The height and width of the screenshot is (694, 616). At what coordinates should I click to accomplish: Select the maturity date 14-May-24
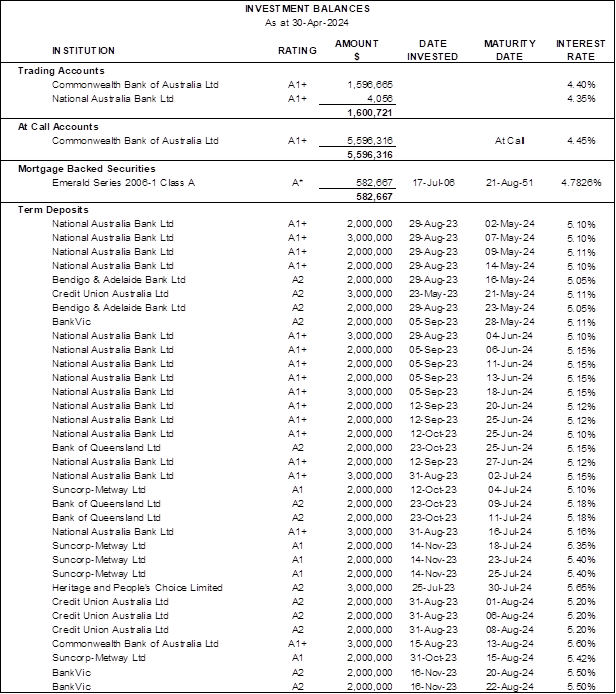coord(509,266)
